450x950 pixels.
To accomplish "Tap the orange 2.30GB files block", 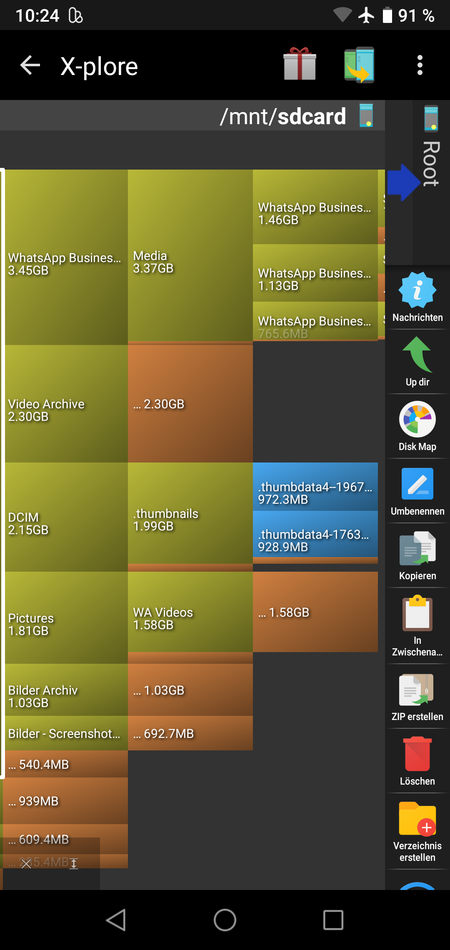I will coord(190,404).
